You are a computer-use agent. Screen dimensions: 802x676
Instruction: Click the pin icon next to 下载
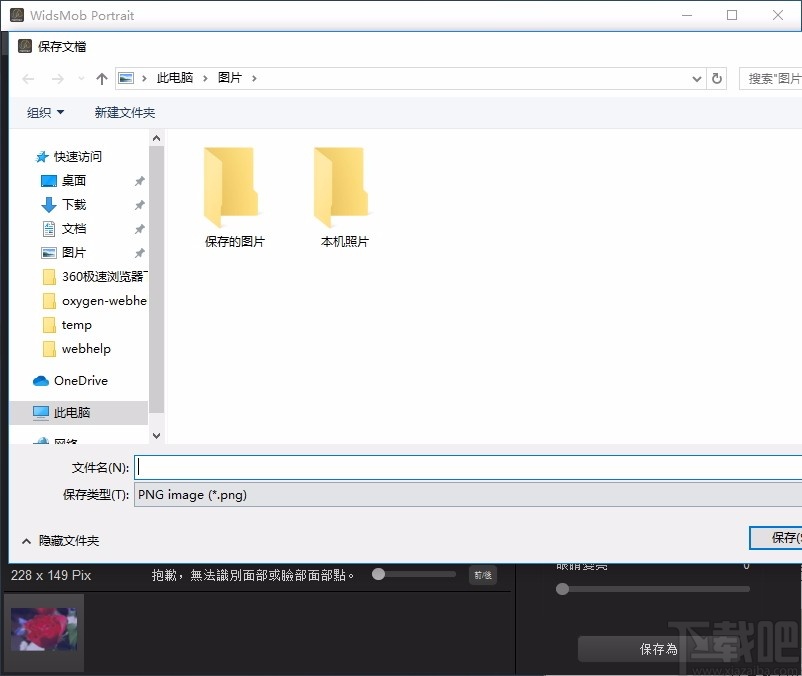click(x=140, y=205)
